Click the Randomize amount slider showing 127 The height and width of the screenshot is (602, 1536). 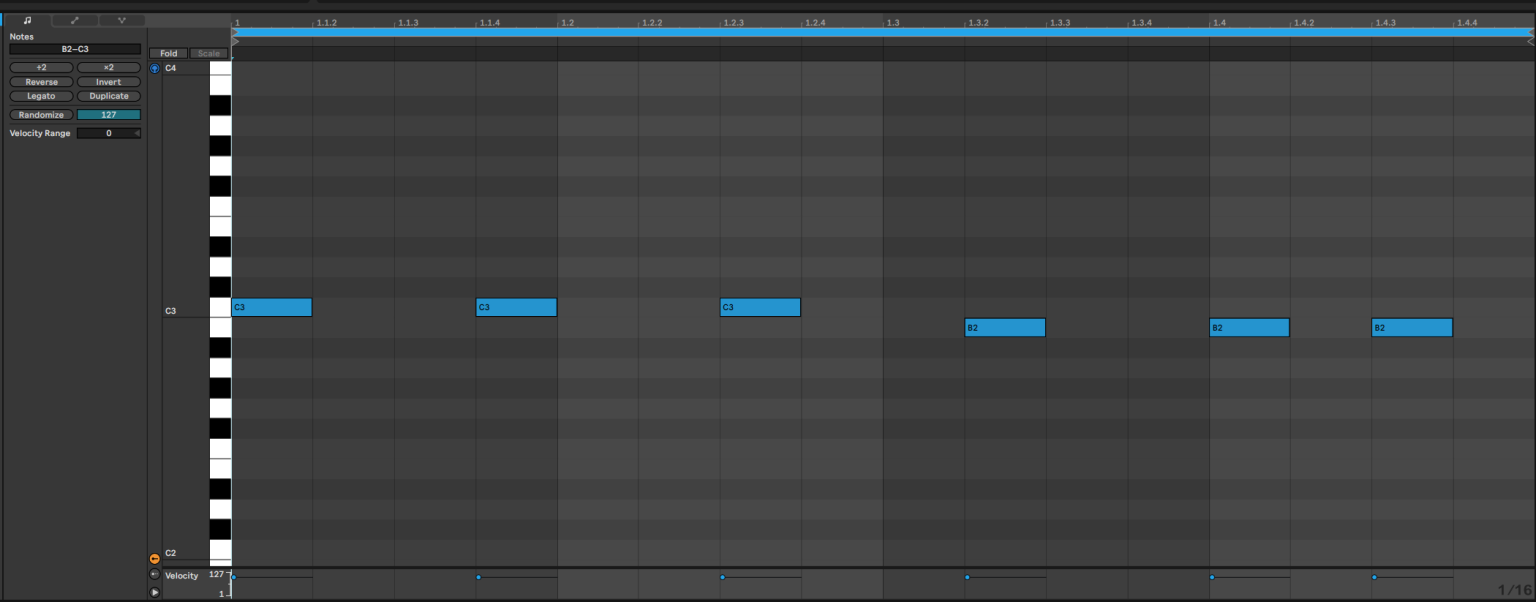pyautogui.click(x=109, y=114)
